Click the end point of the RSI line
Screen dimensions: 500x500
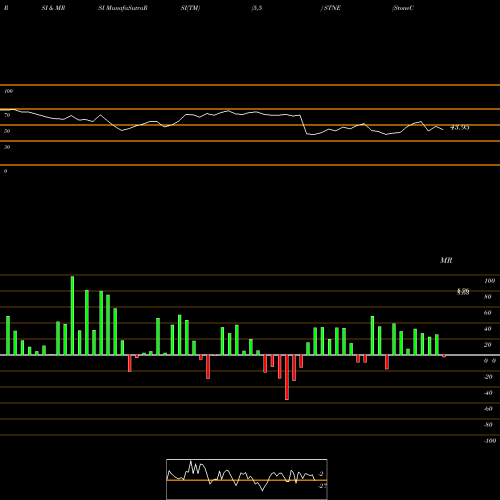coord(443,129)
